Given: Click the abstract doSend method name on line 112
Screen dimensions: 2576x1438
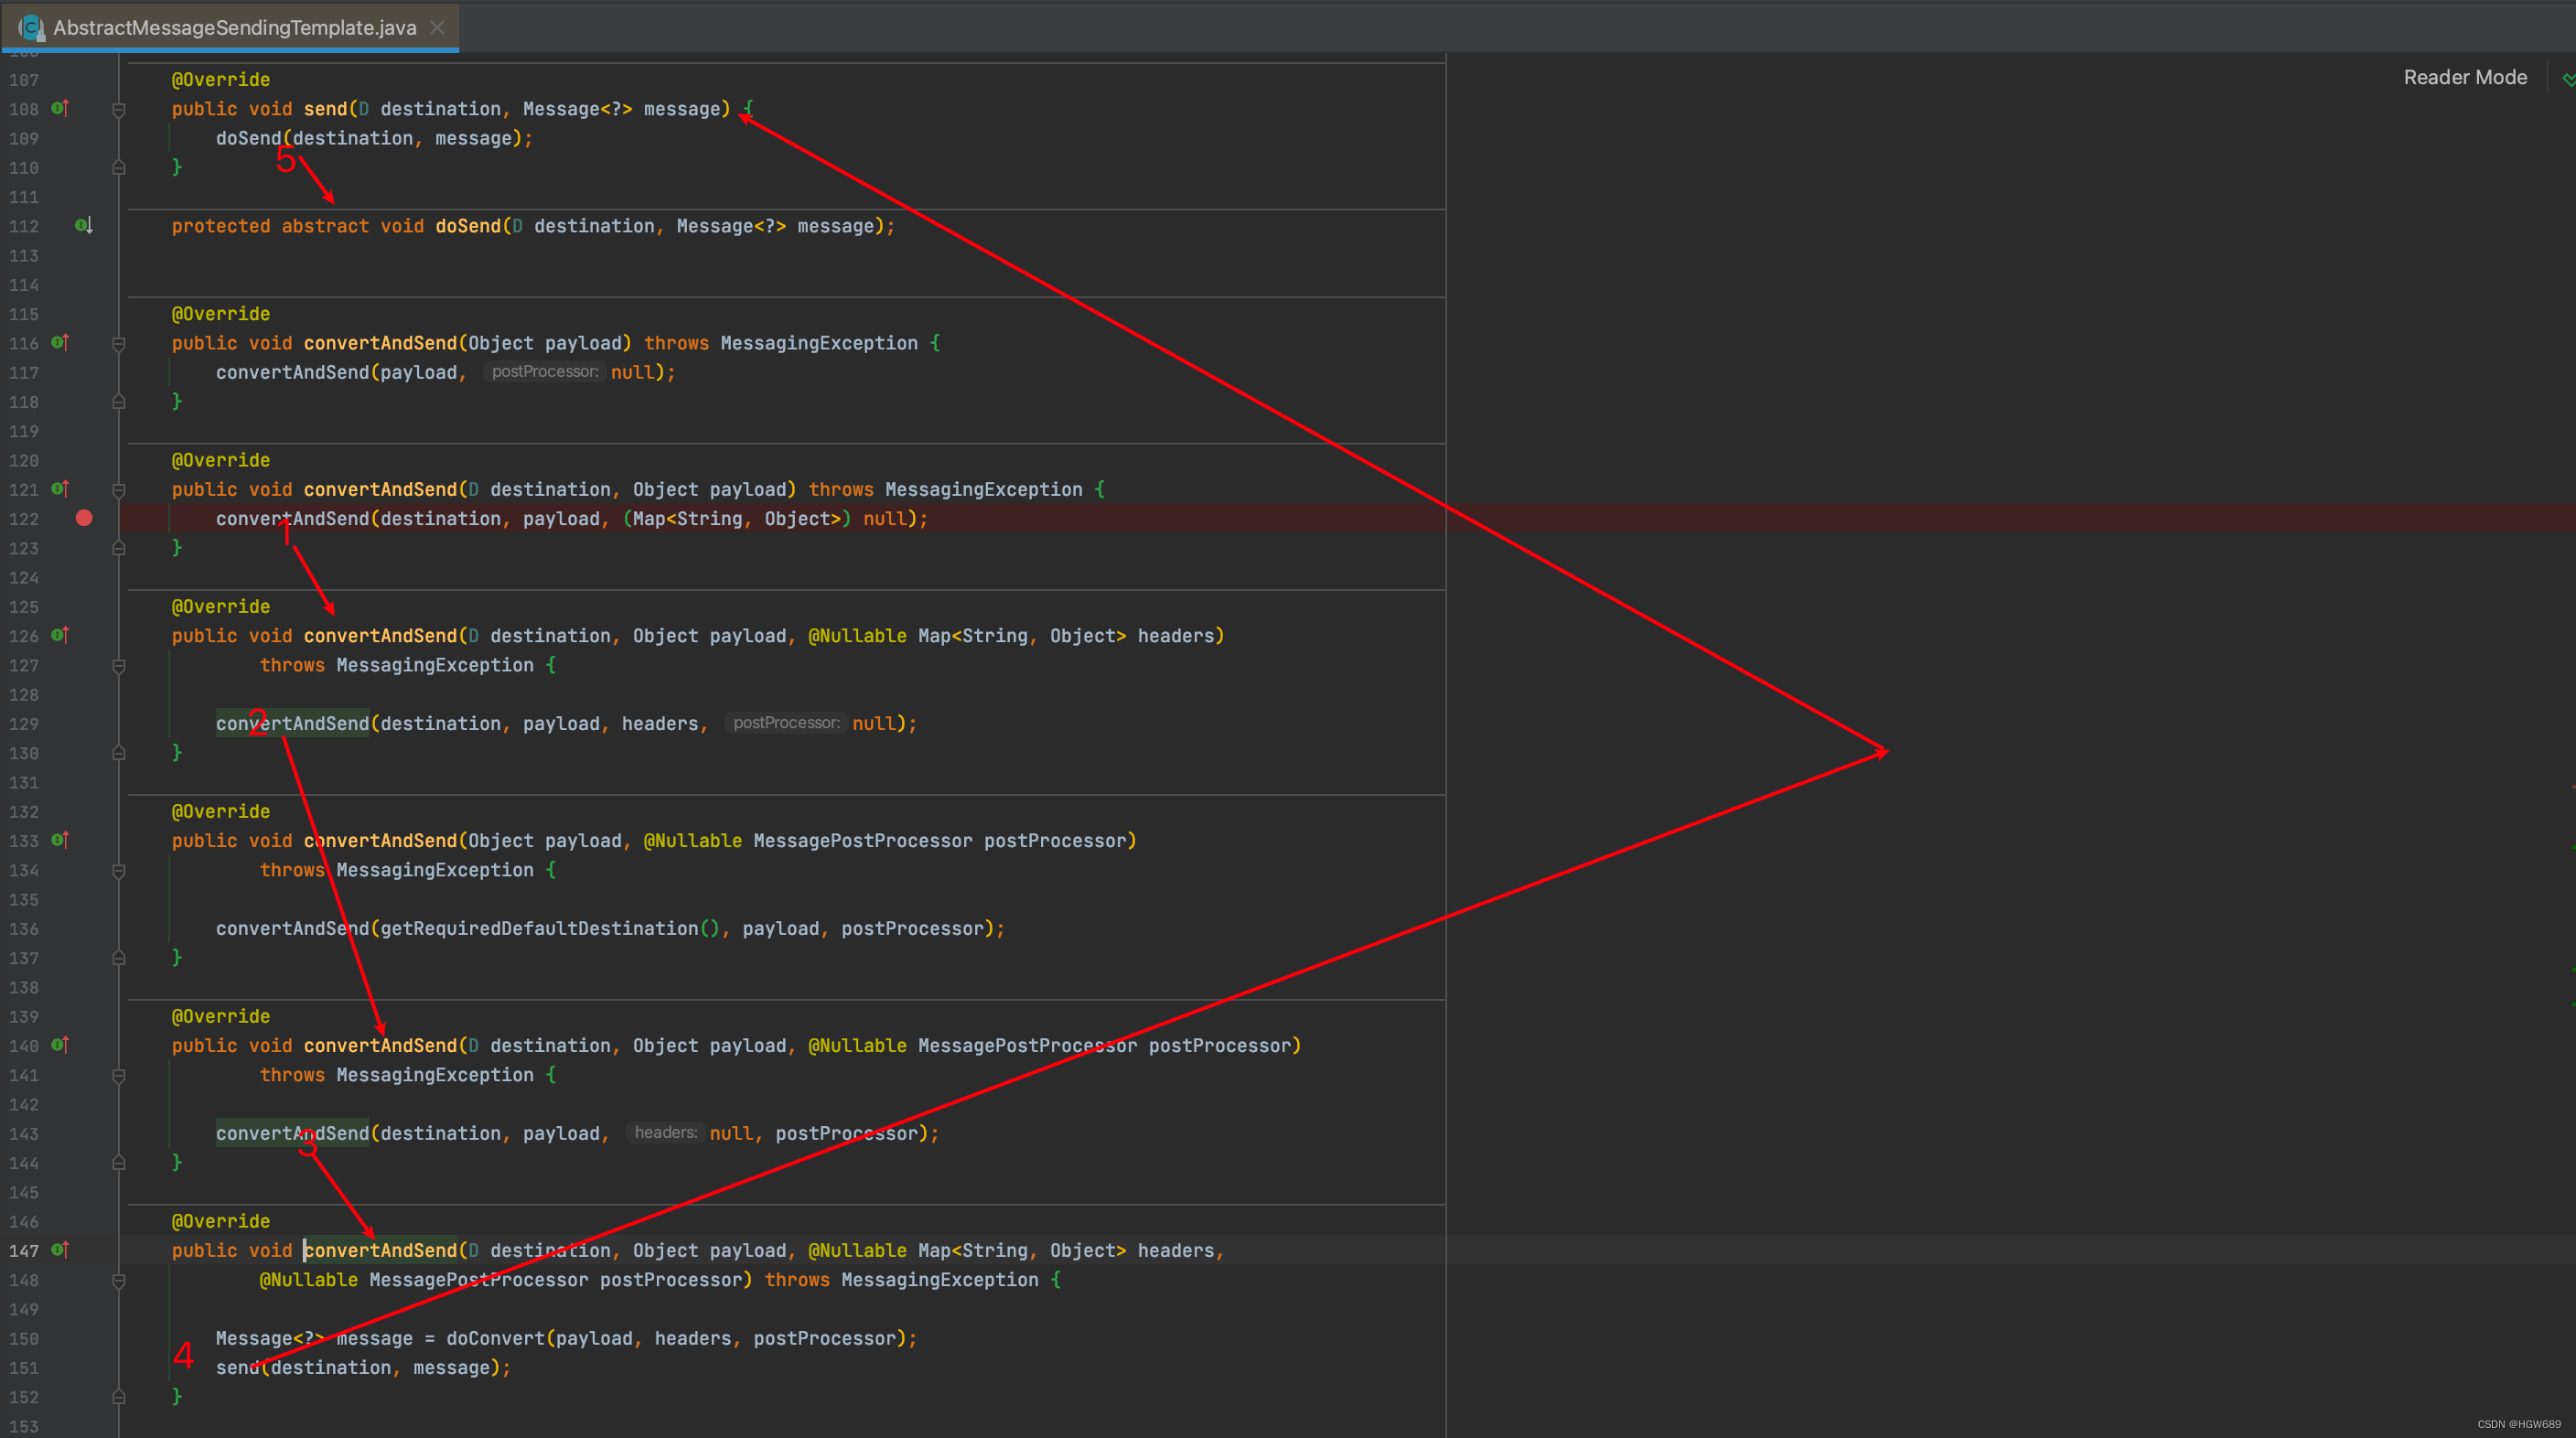Looking at the screenshot, I should [x=467, y=226].
